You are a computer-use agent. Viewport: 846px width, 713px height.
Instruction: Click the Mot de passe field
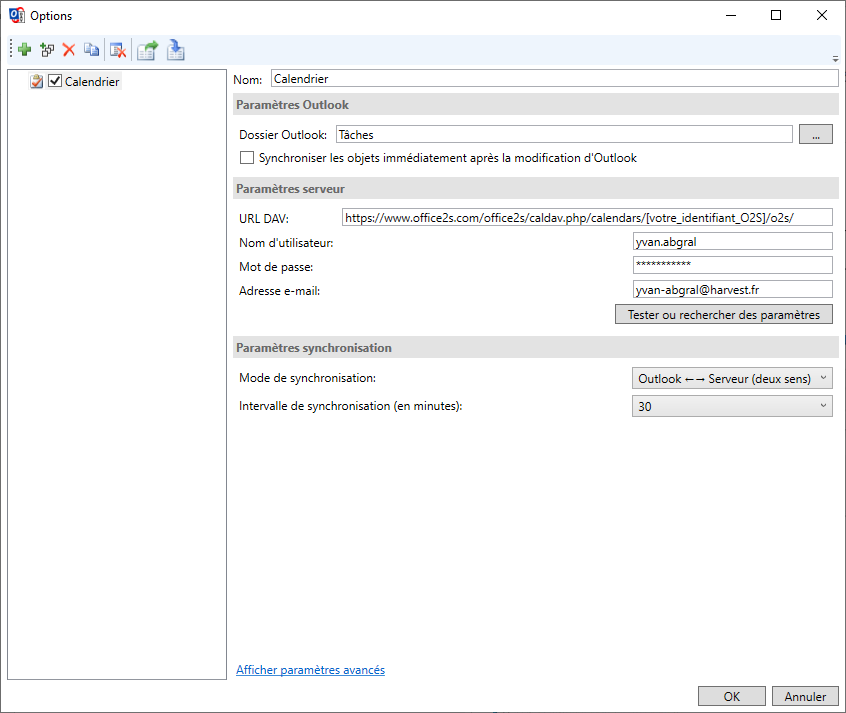732,265
